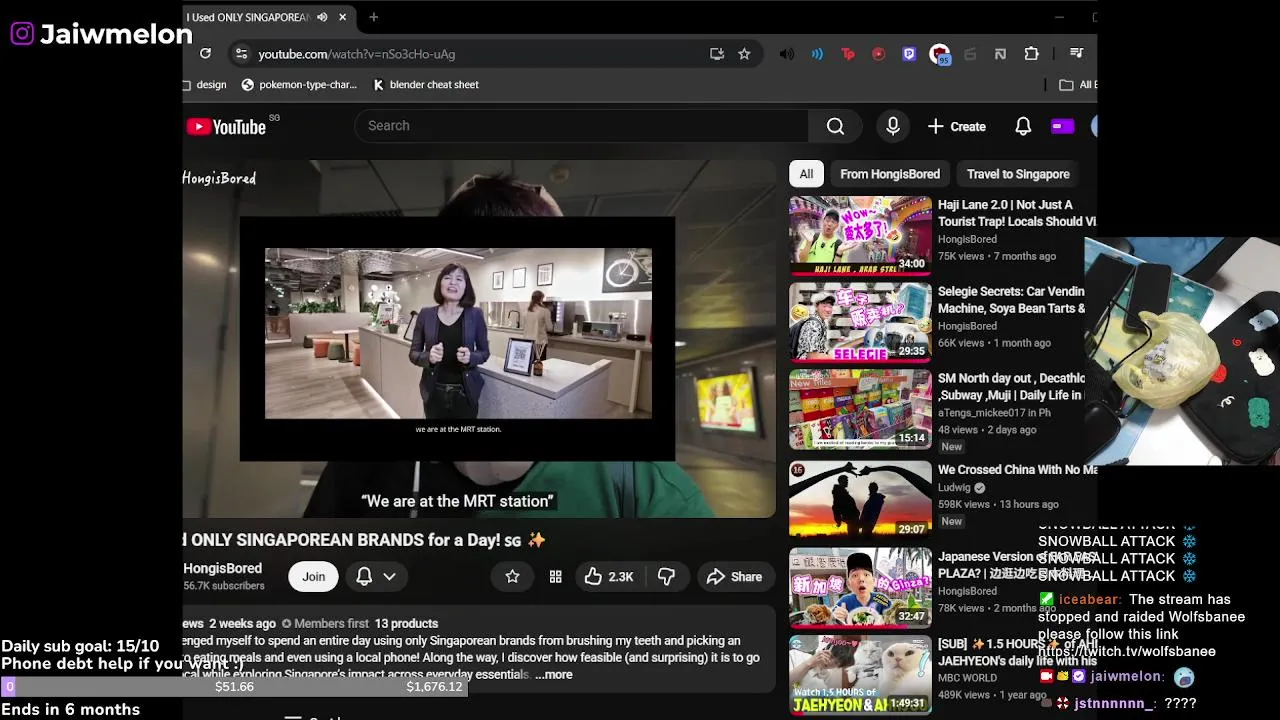Click the Ludwig channel name
This screenshot has width=1280, height=720.
[x=954, y=488]
